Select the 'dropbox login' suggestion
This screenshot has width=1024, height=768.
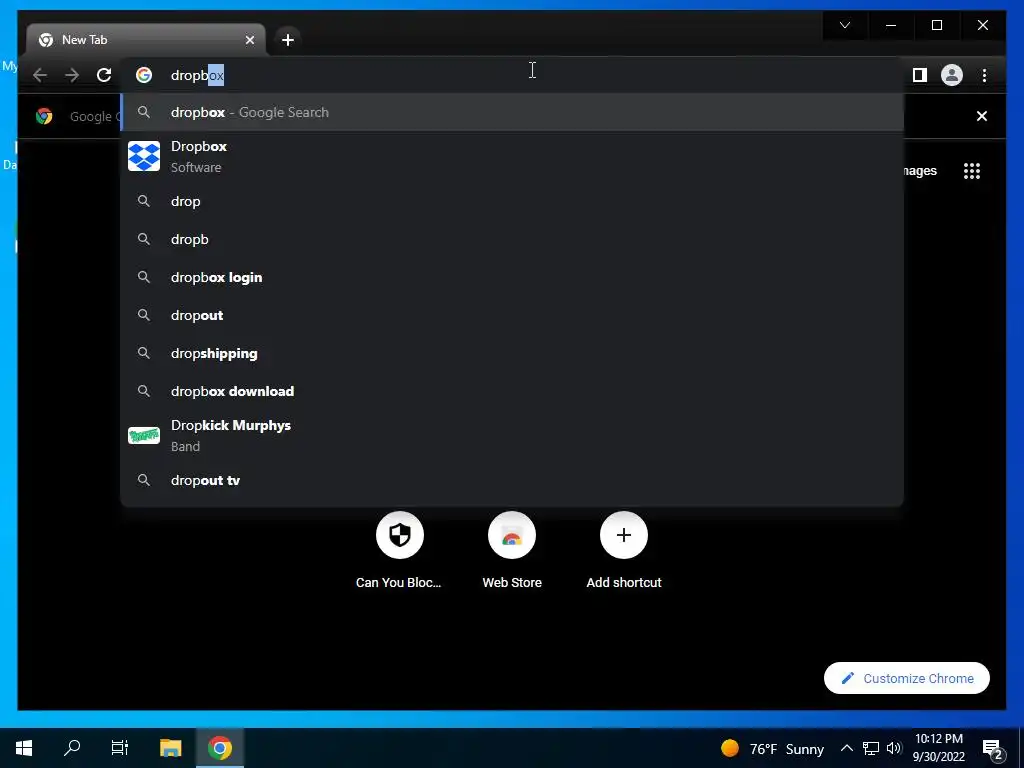click(x=512, y=277)
